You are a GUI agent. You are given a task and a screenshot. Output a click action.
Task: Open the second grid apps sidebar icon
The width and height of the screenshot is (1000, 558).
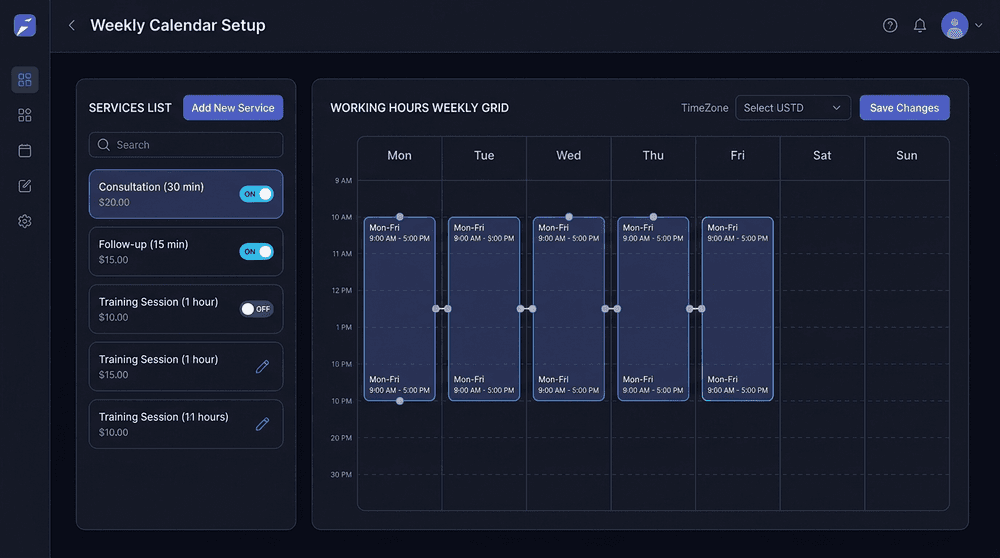(x=25, y=115)
